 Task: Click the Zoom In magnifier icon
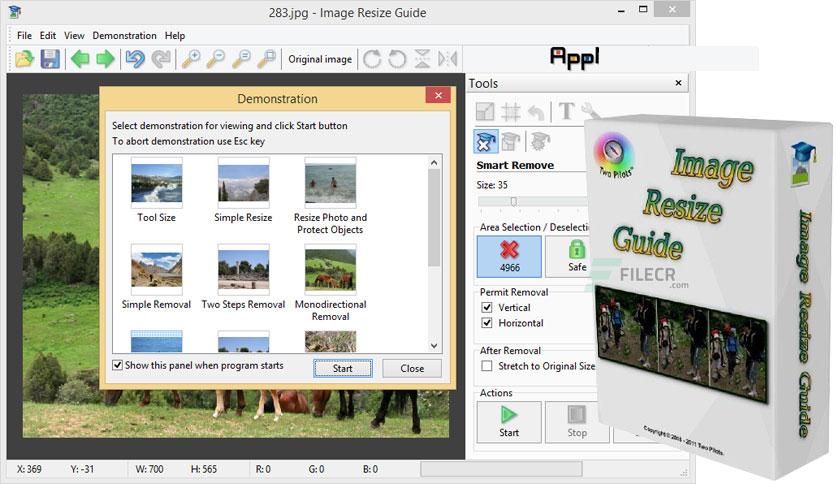coord(191,59)
